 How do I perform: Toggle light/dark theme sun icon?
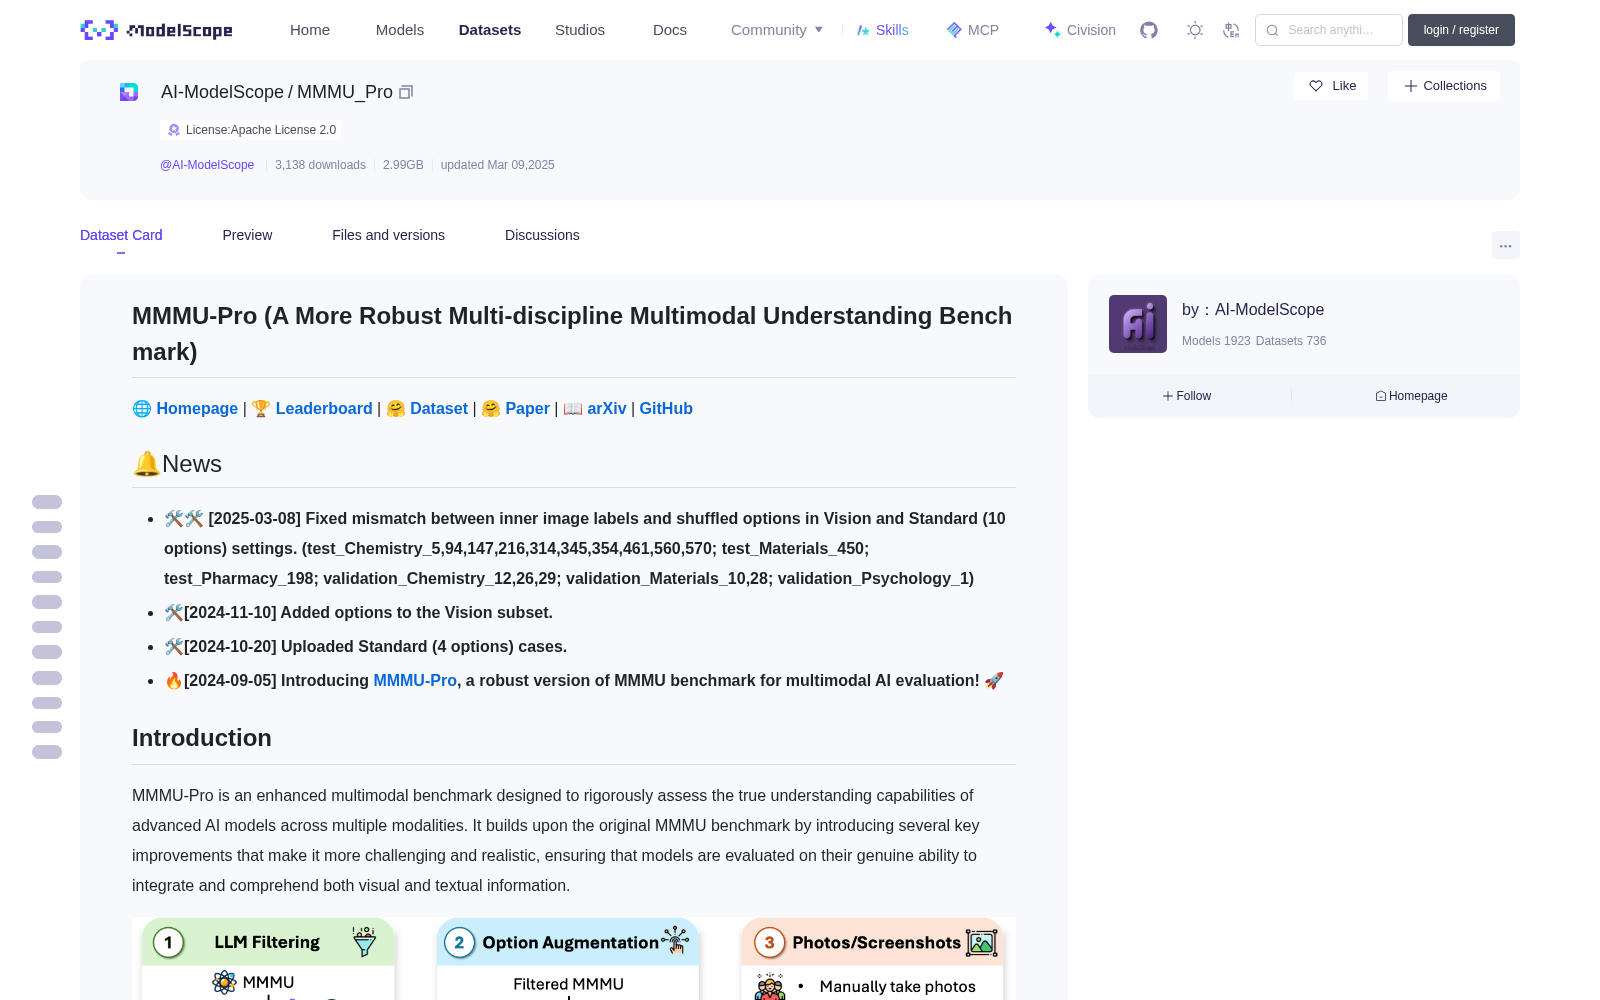tap(1195, 30)
